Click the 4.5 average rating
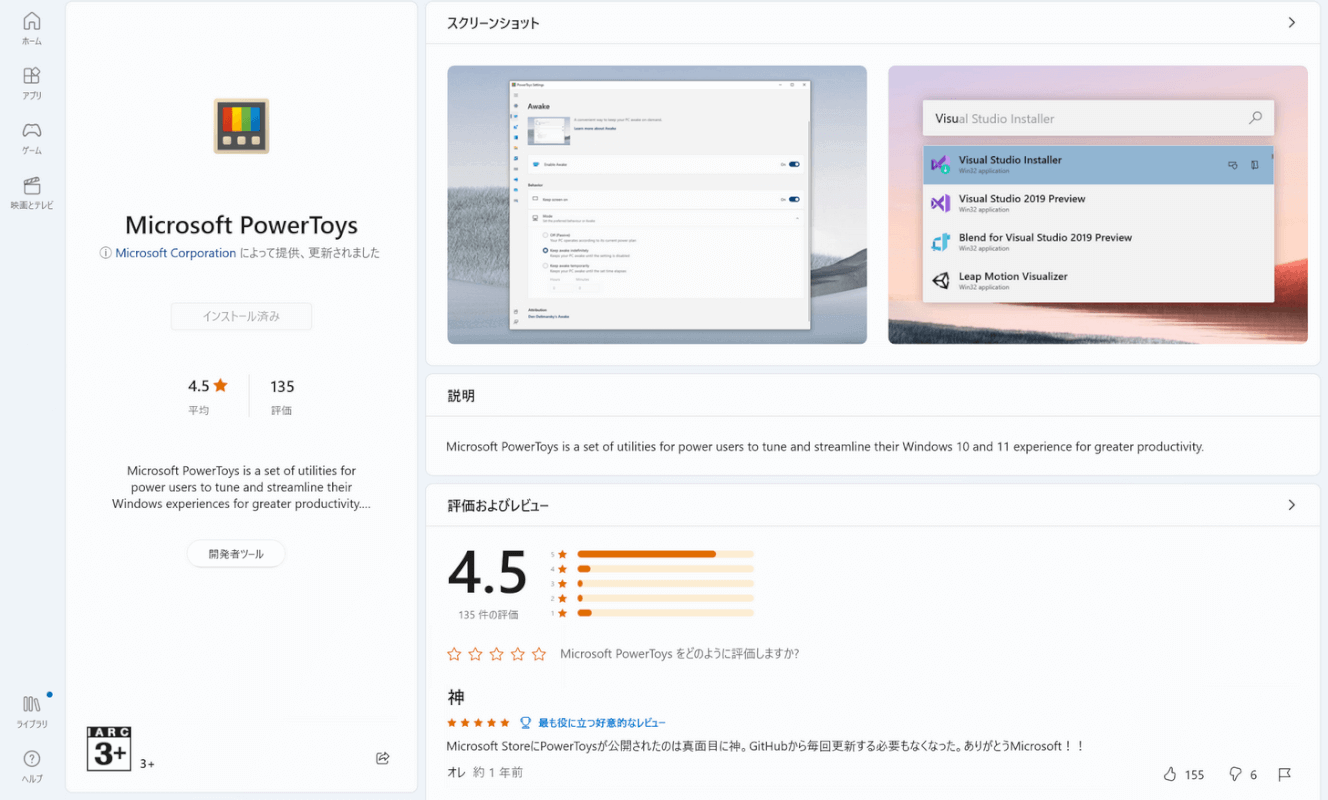Screen dimensions: 1328x800 tap(208, 386)
